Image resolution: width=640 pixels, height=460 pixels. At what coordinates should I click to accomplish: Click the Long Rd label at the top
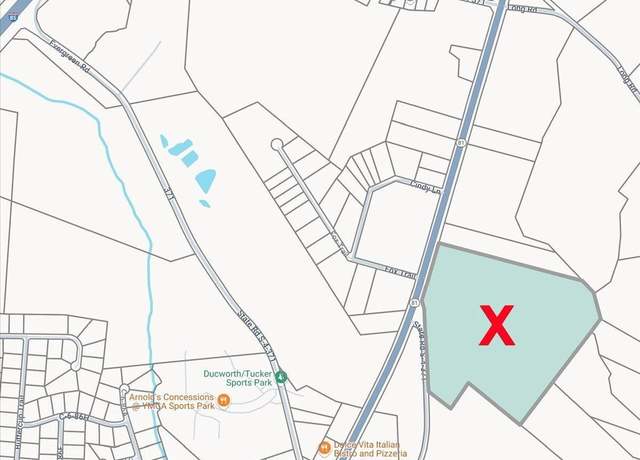[x=522, y=8]
